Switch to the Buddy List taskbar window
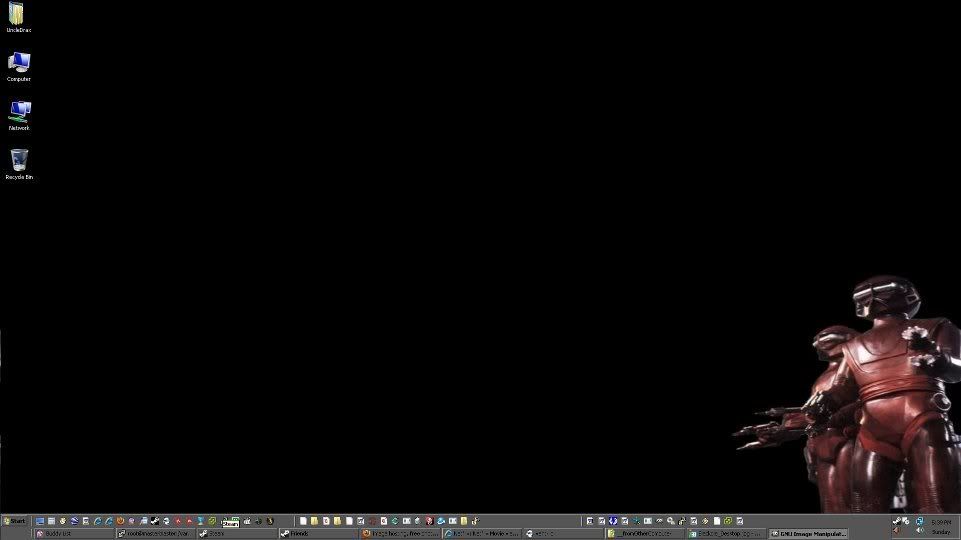The width and height of the screenshot is (961, 540). click(74, 534)
